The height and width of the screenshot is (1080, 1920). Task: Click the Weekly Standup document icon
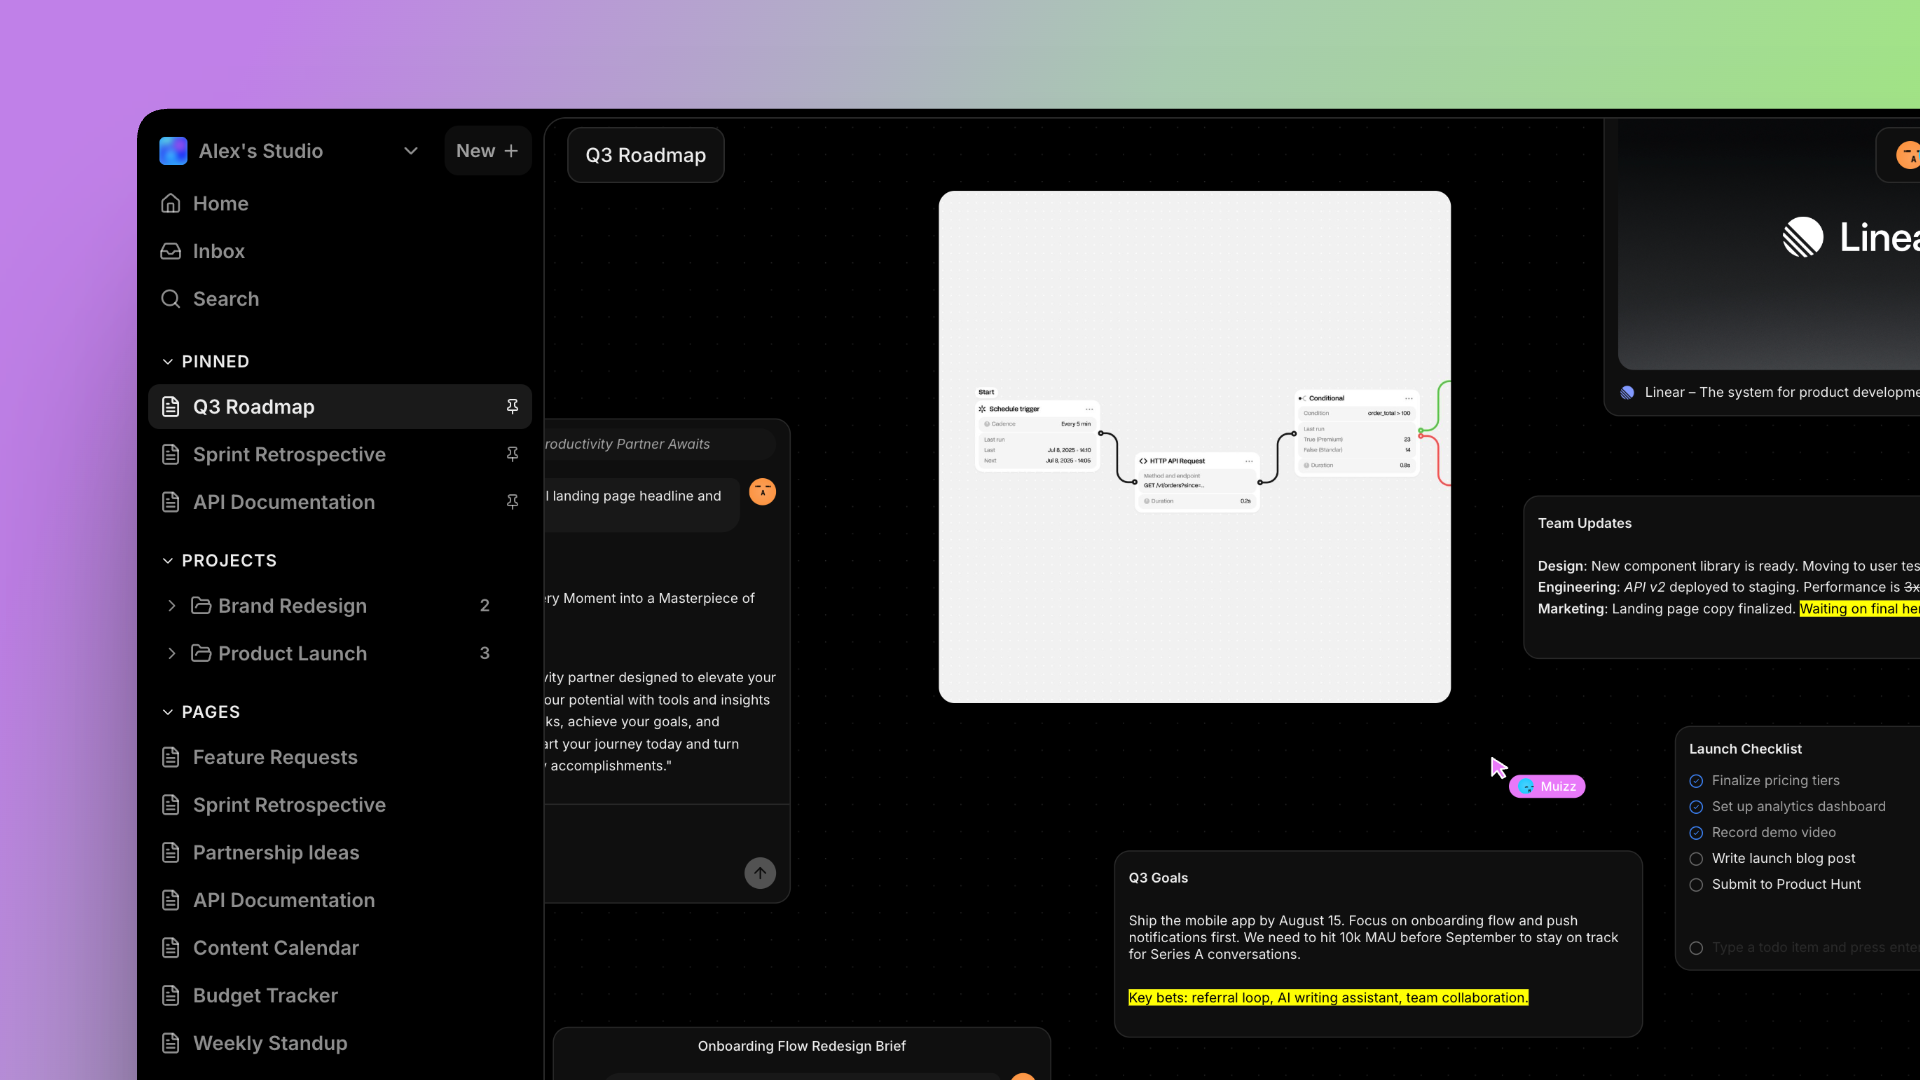(x=169, y=1043)
